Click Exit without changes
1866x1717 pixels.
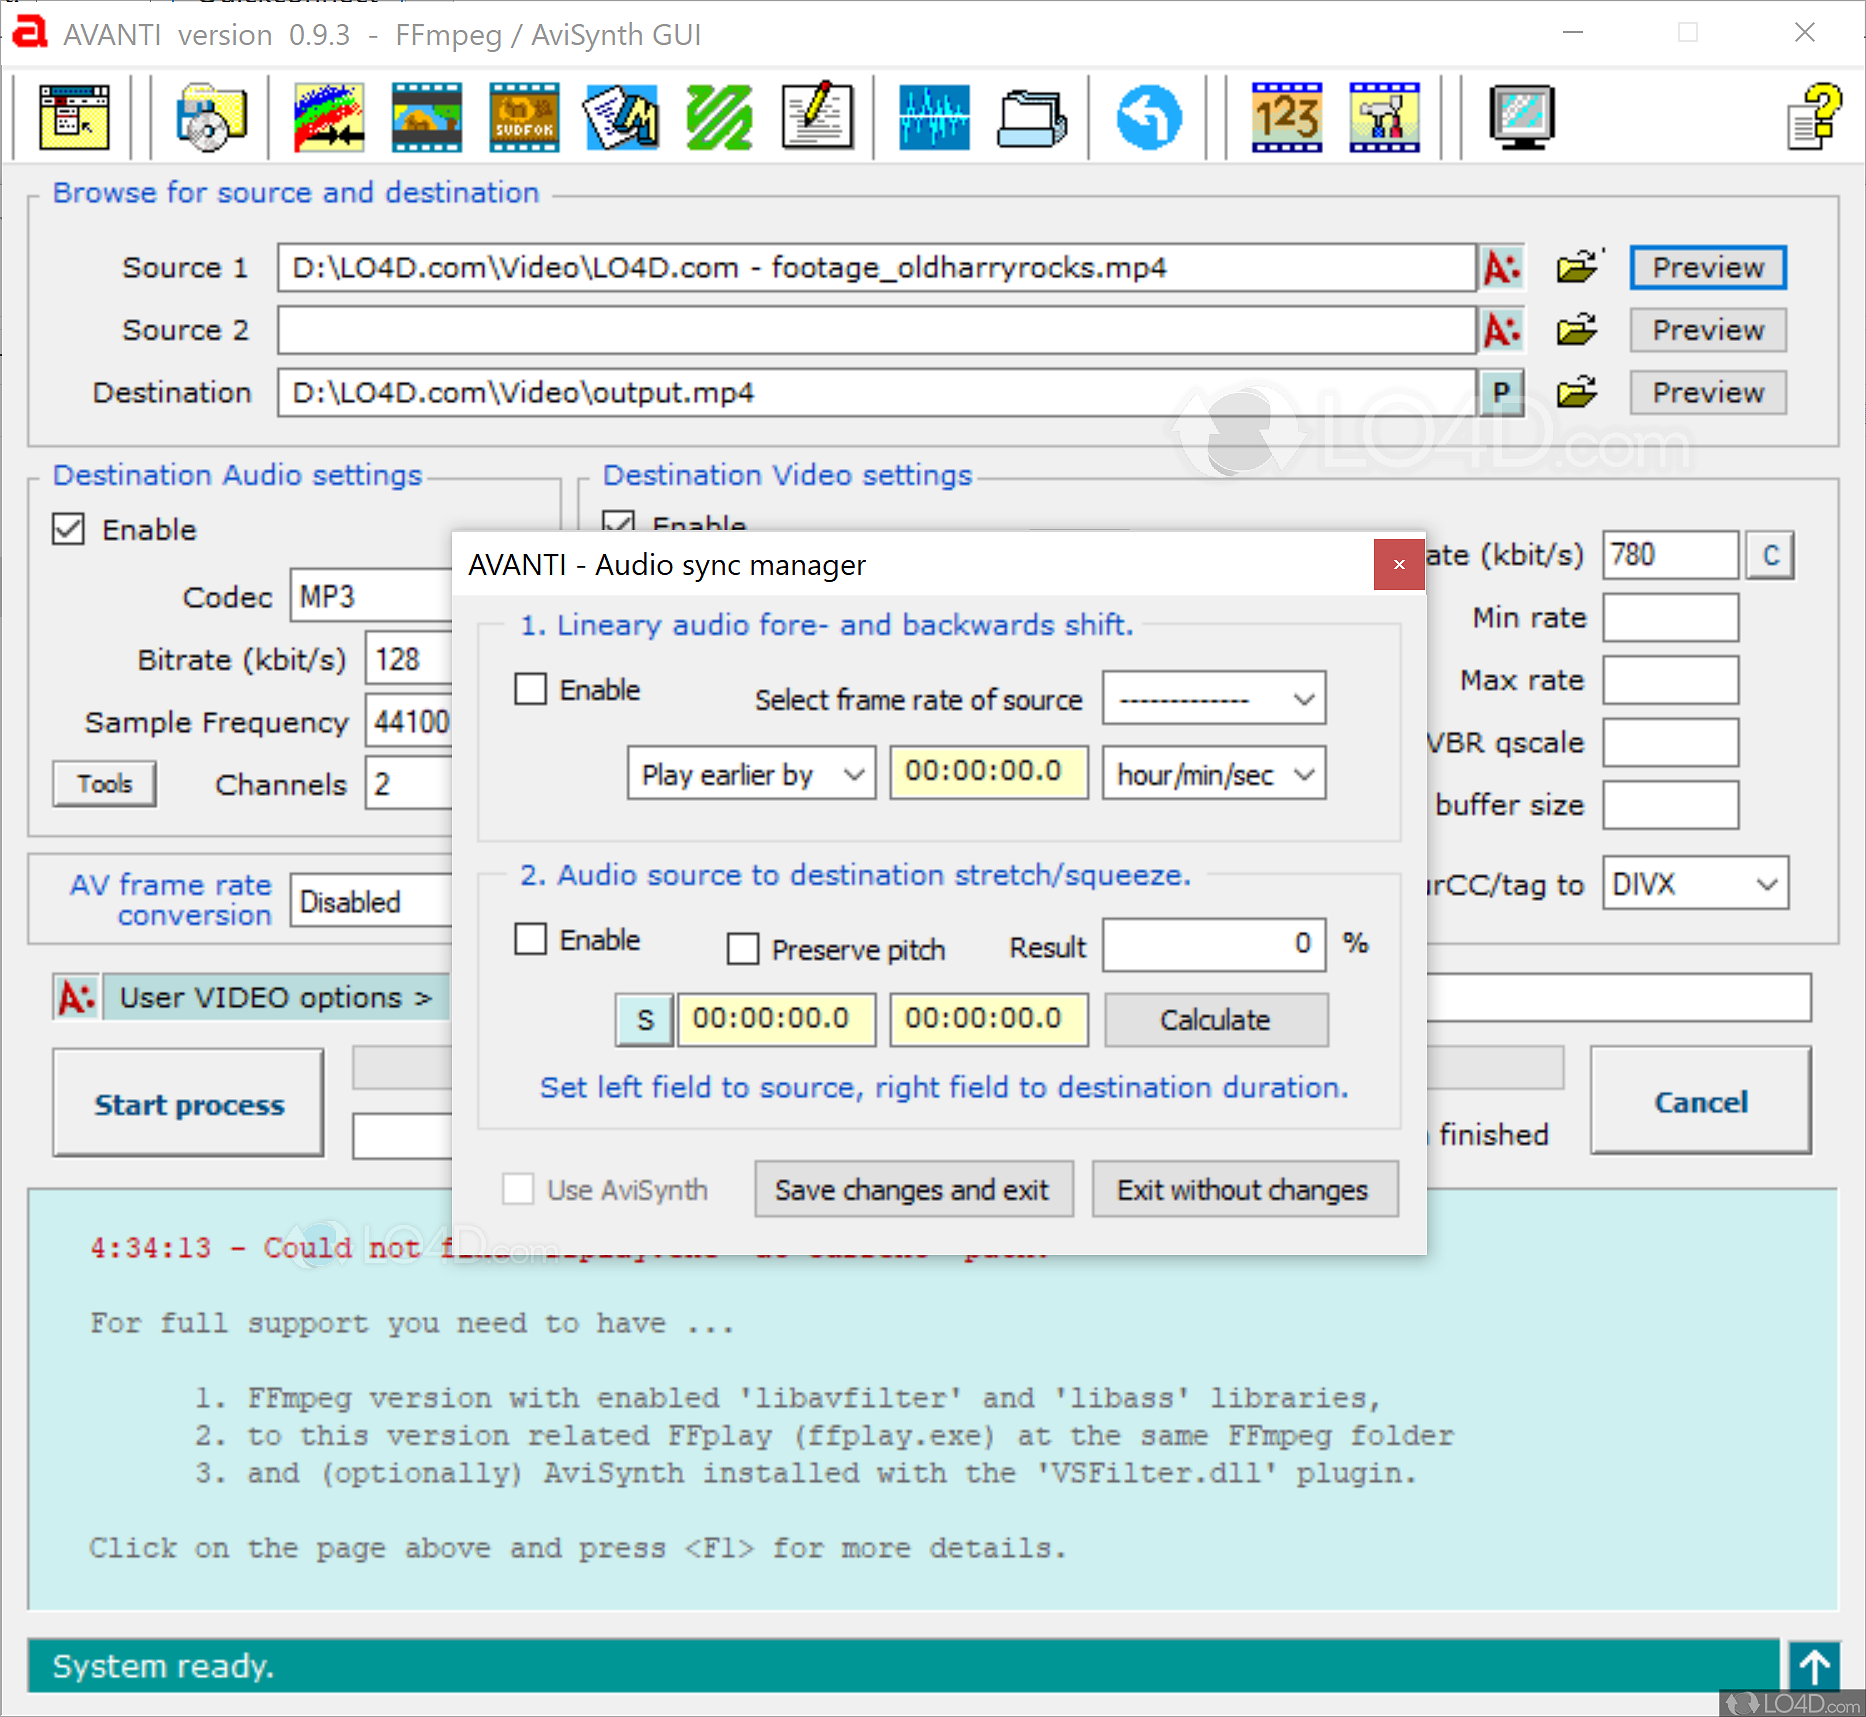pyautogui.click(x=1245, y=1189)
